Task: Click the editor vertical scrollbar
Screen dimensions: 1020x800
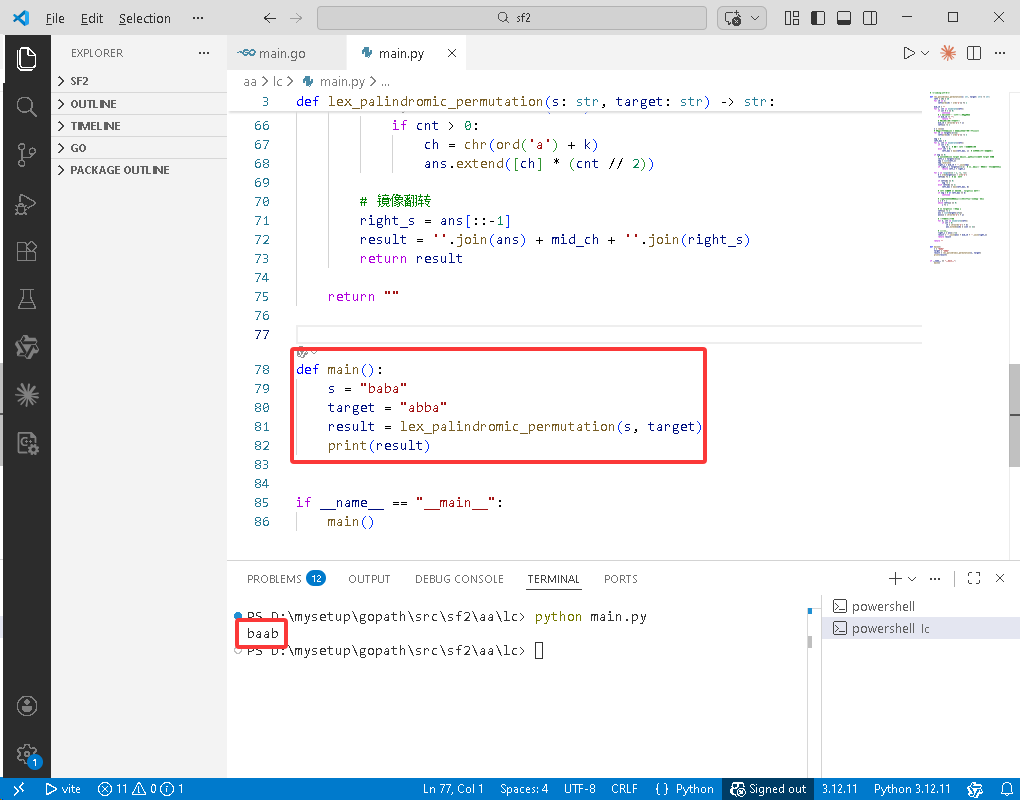Action: coord(1014,415)
